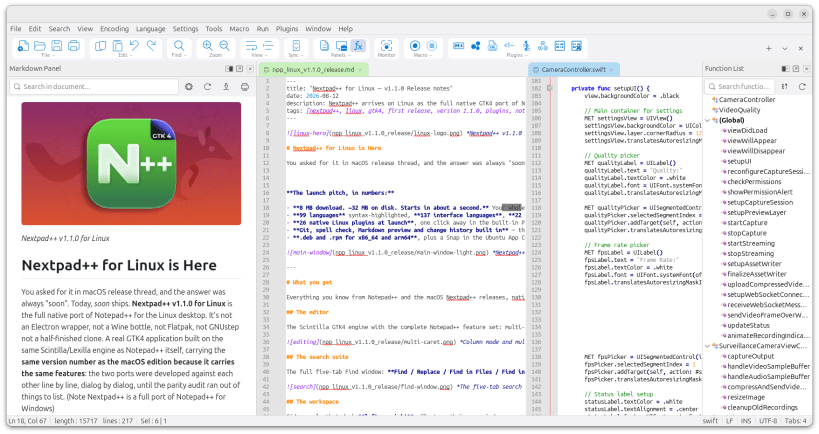Viewport: 819px width, 434px height.
Task: Click Tabs: 4 indicator in status bar
Action: click(x=796, y=421)
